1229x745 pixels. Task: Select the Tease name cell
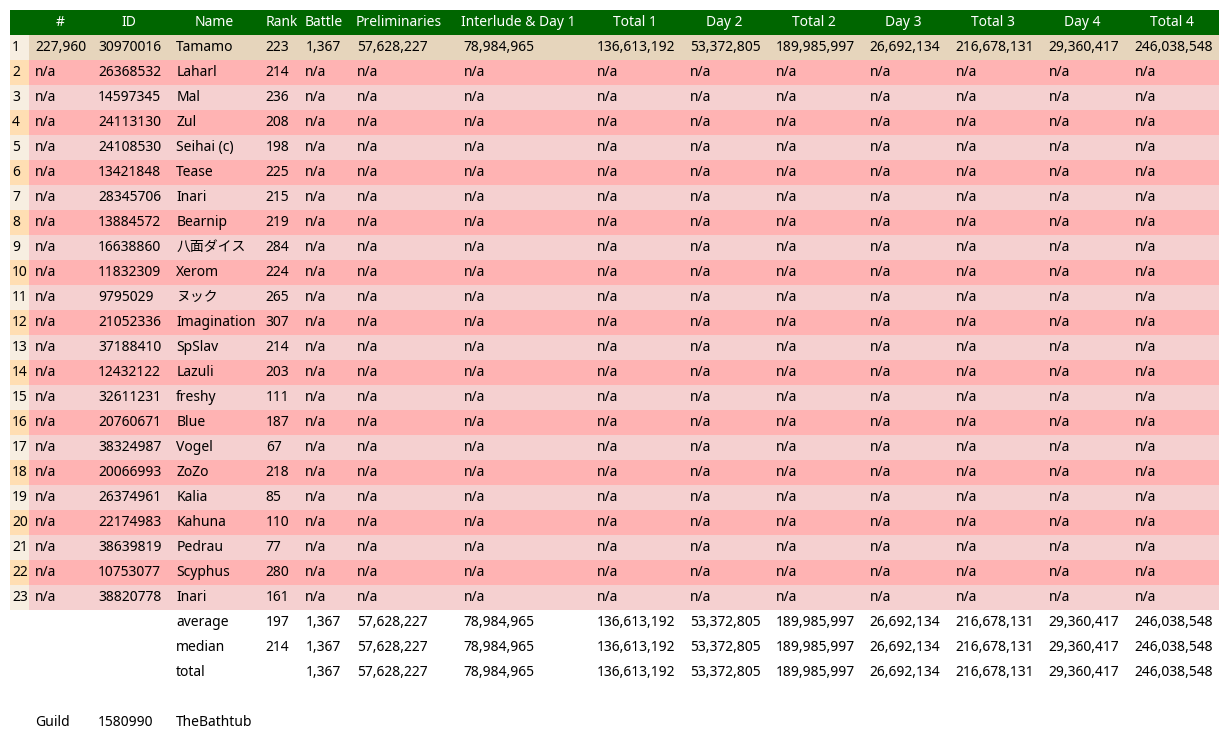click(194, 171)
